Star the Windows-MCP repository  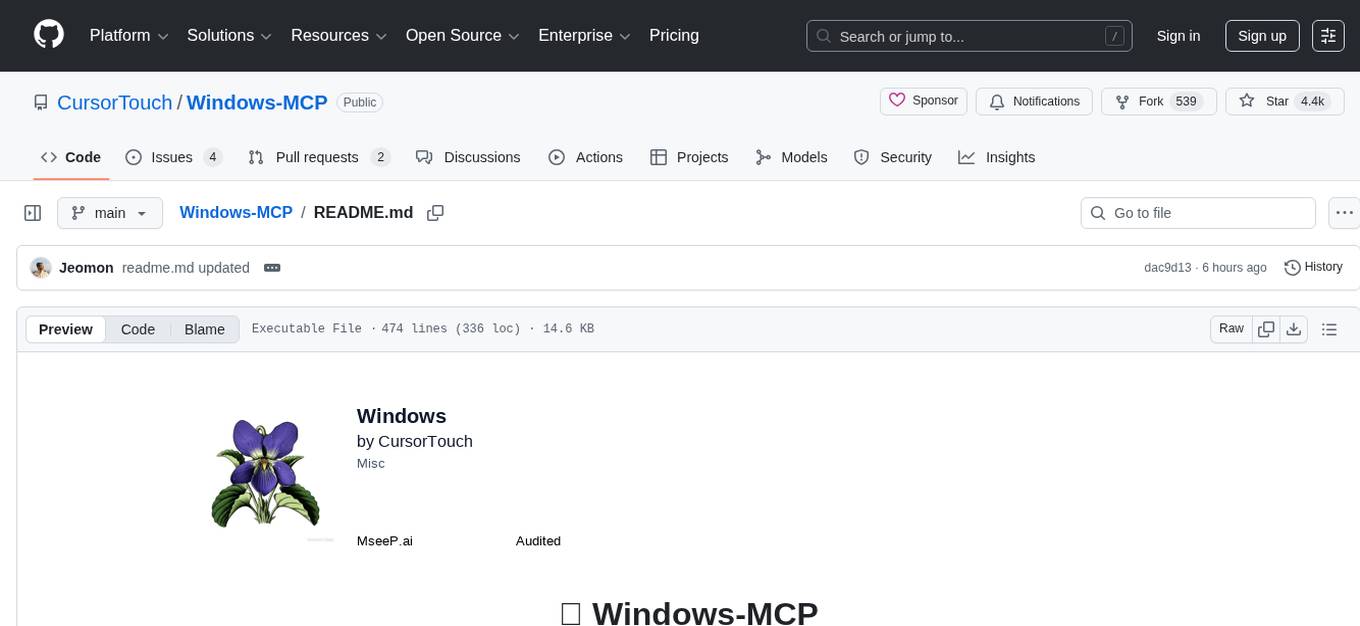[1284, 101]
